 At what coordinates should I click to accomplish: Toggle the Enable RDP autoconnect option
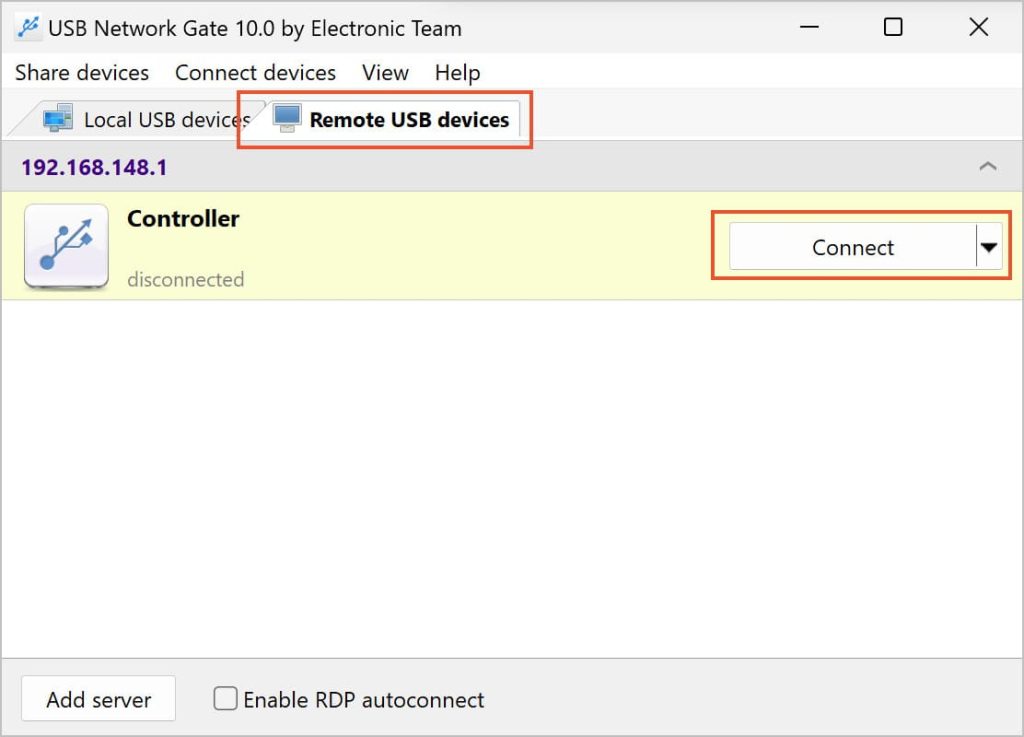tap(225, 699)
